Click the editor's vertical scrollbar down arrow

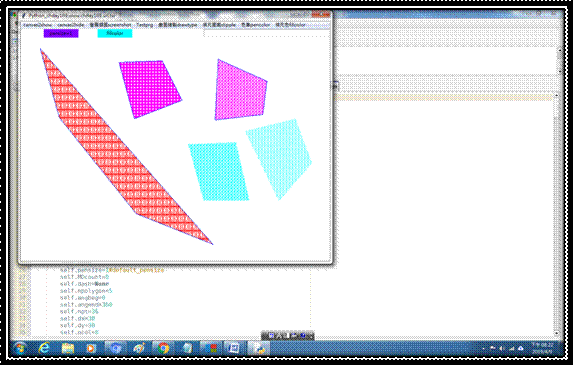coord(557,333)
